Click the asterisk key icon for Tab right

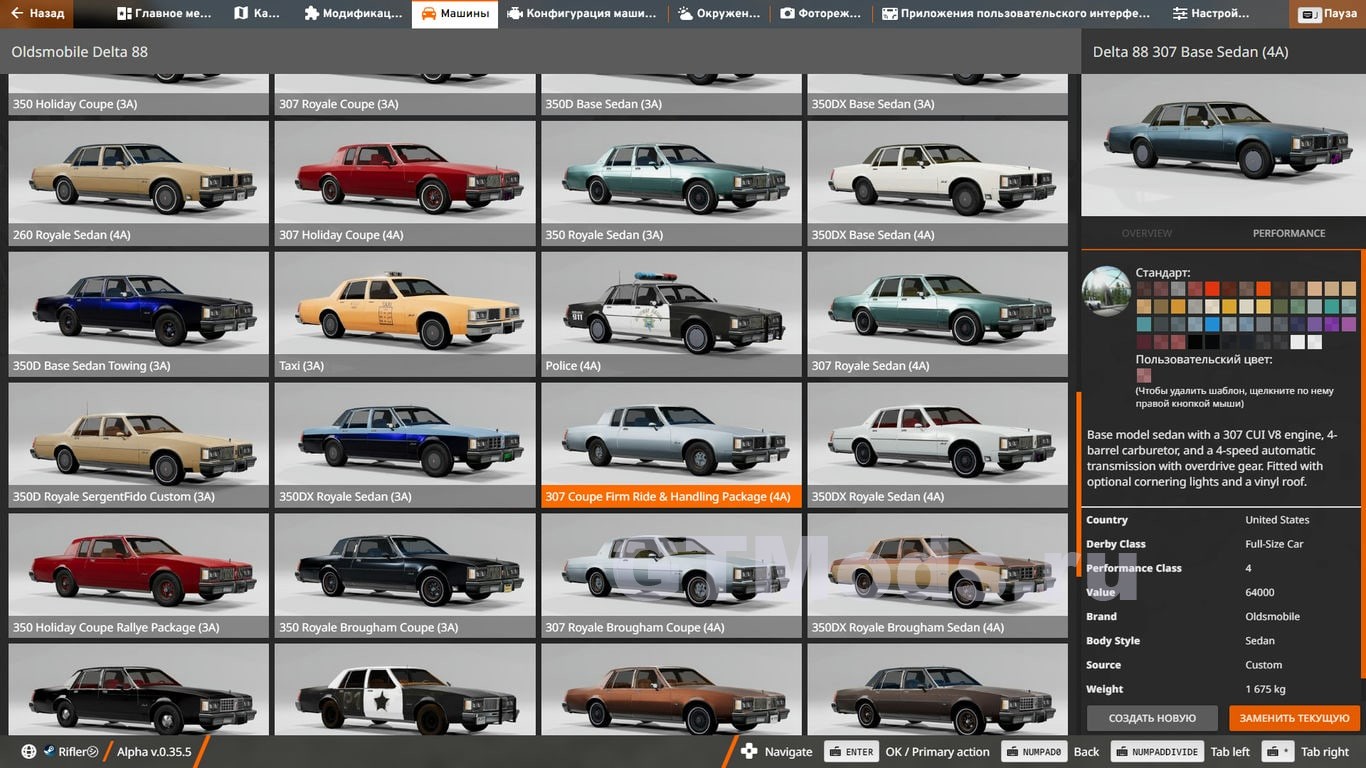click(1278, 752)
